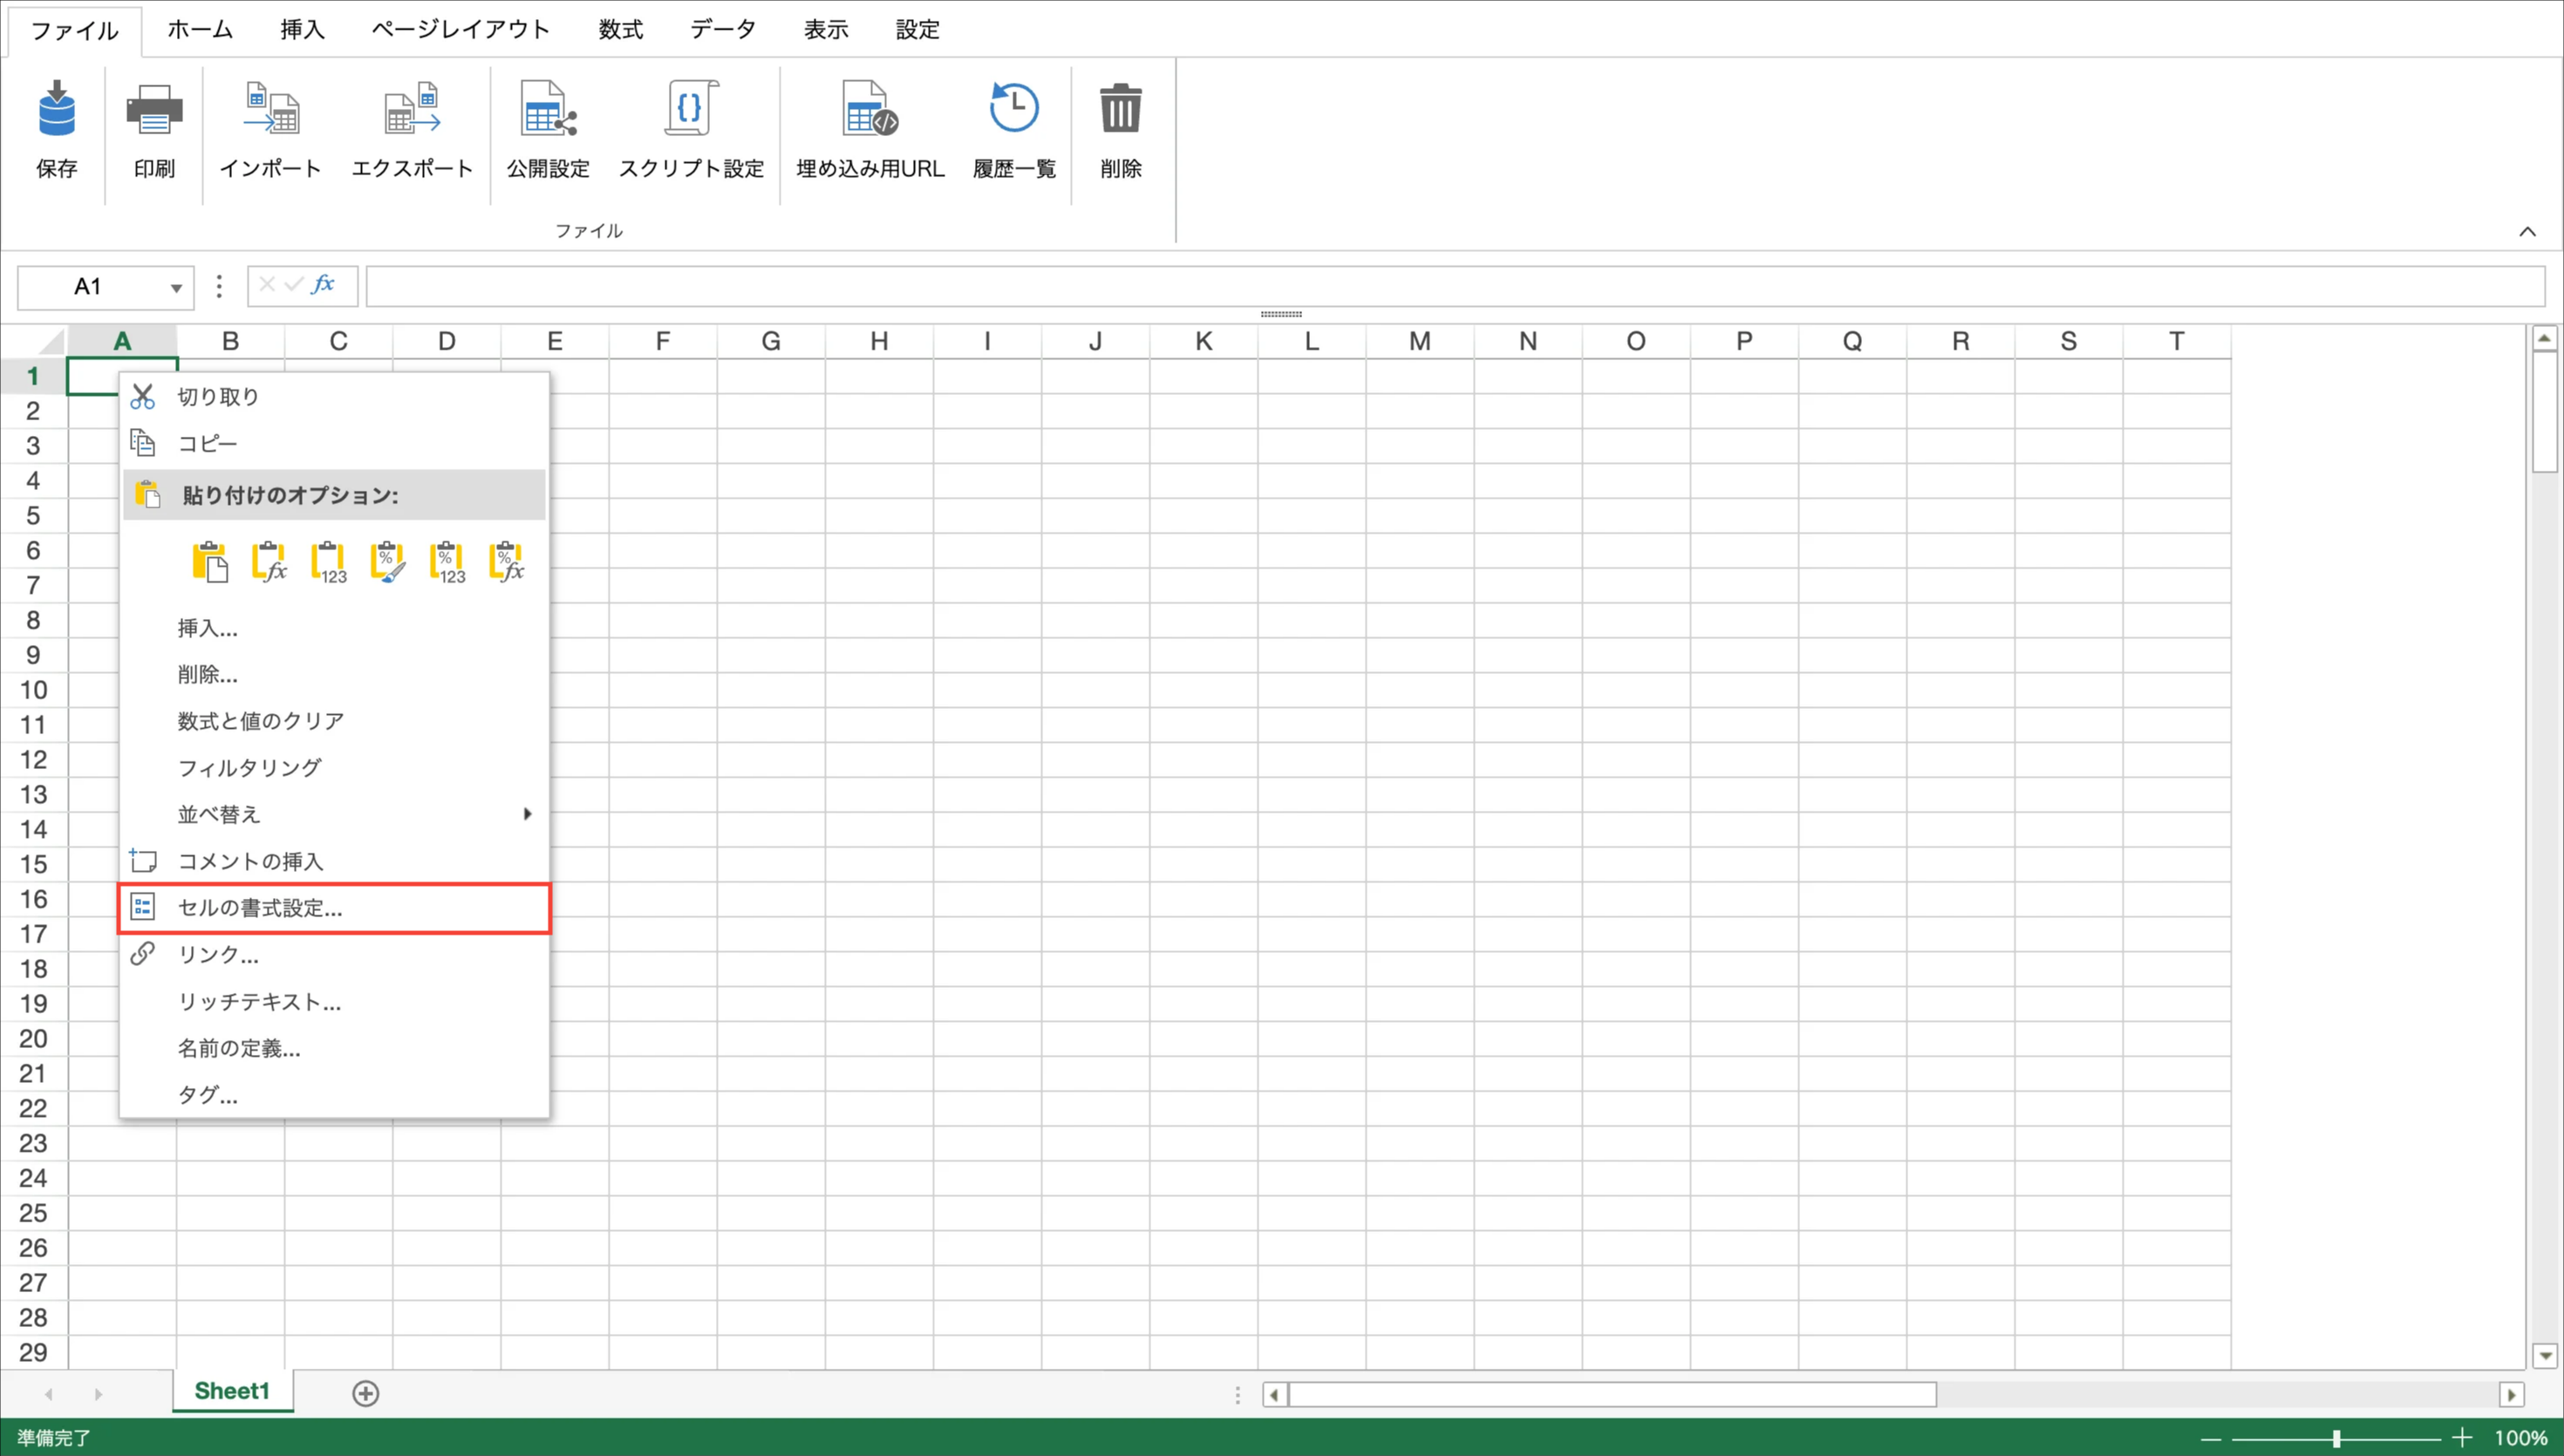This screenshot has width=2564, height=1456.
Task: Click the zoom in plus button
Action: pos(2461,1438)
